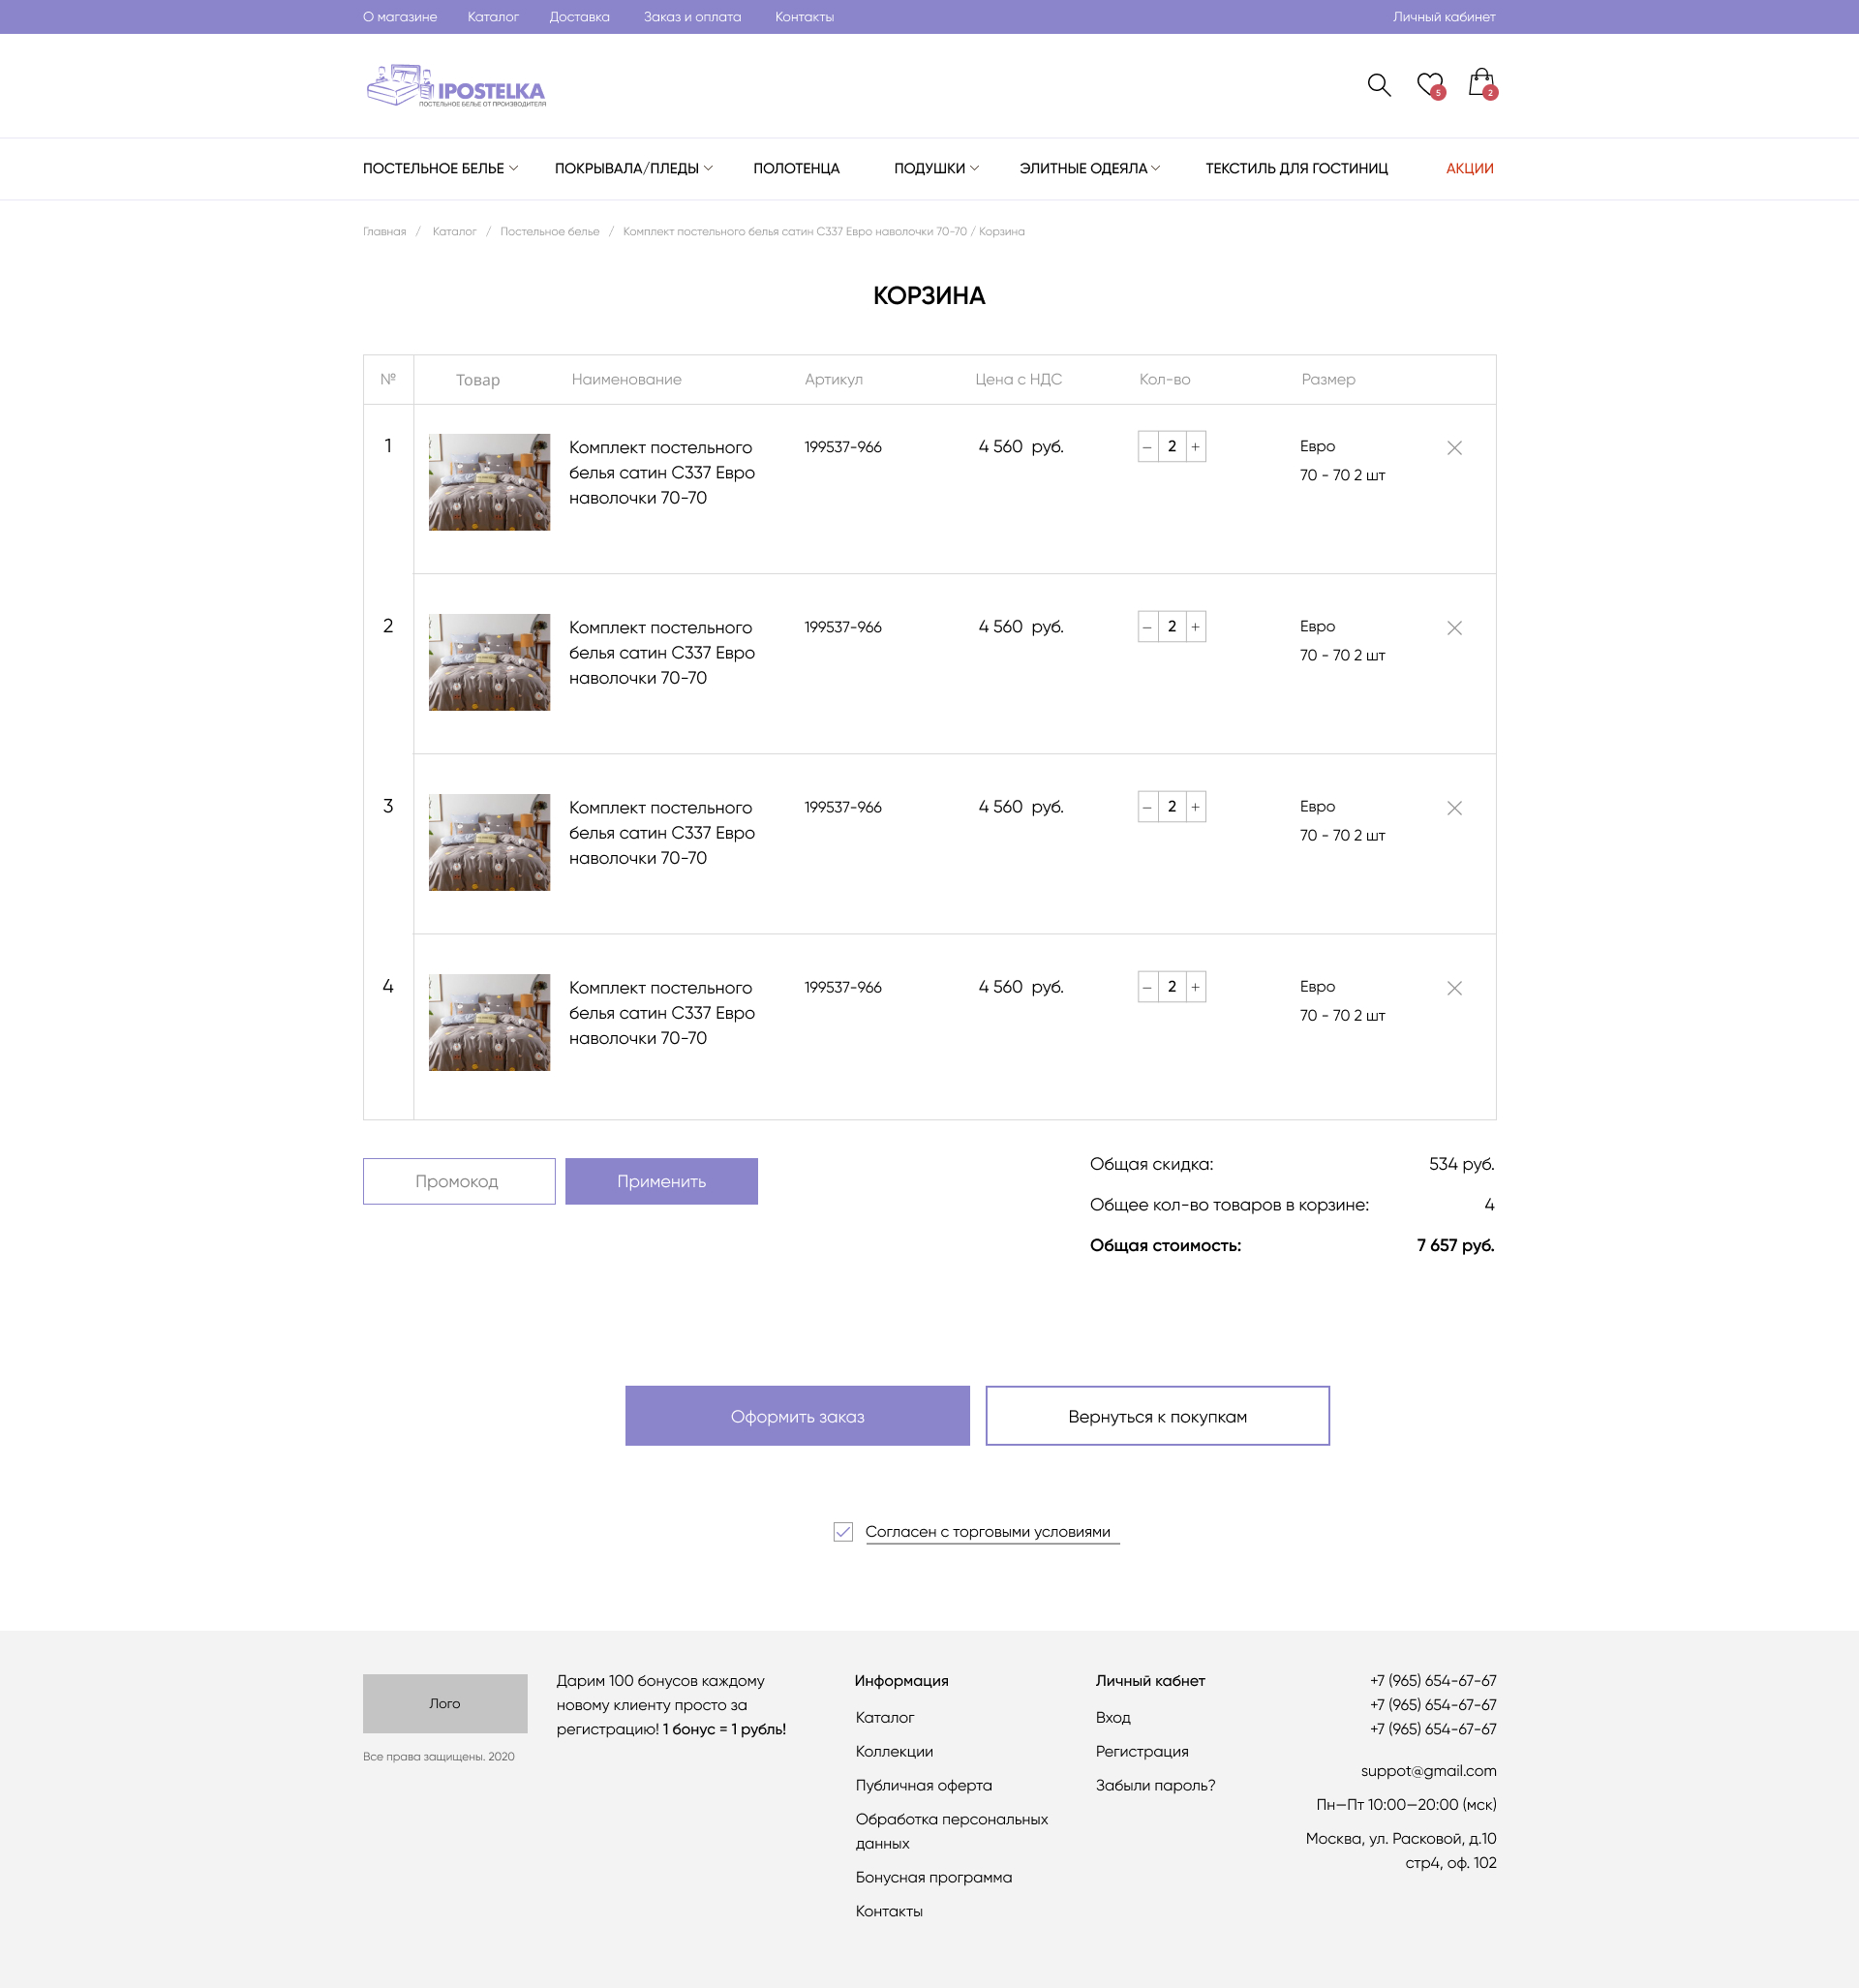Open the first product thumbnail image

[x=489, y=482]
